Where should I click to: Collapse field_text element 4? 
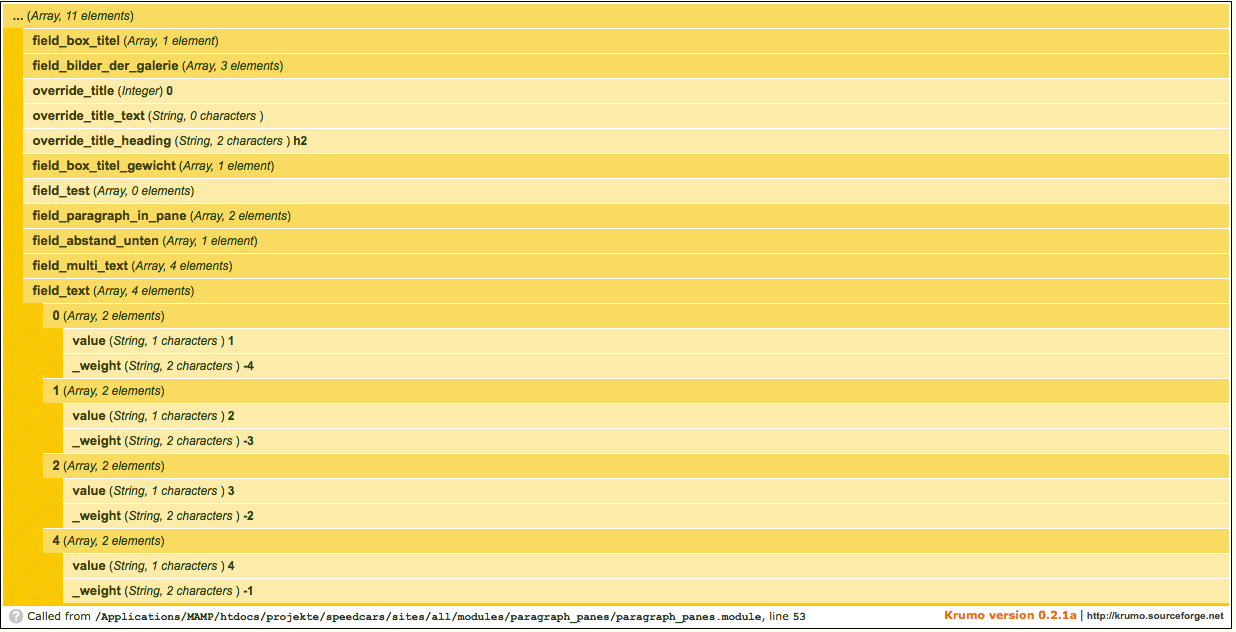pyautogui.click(x=636, y=541)
